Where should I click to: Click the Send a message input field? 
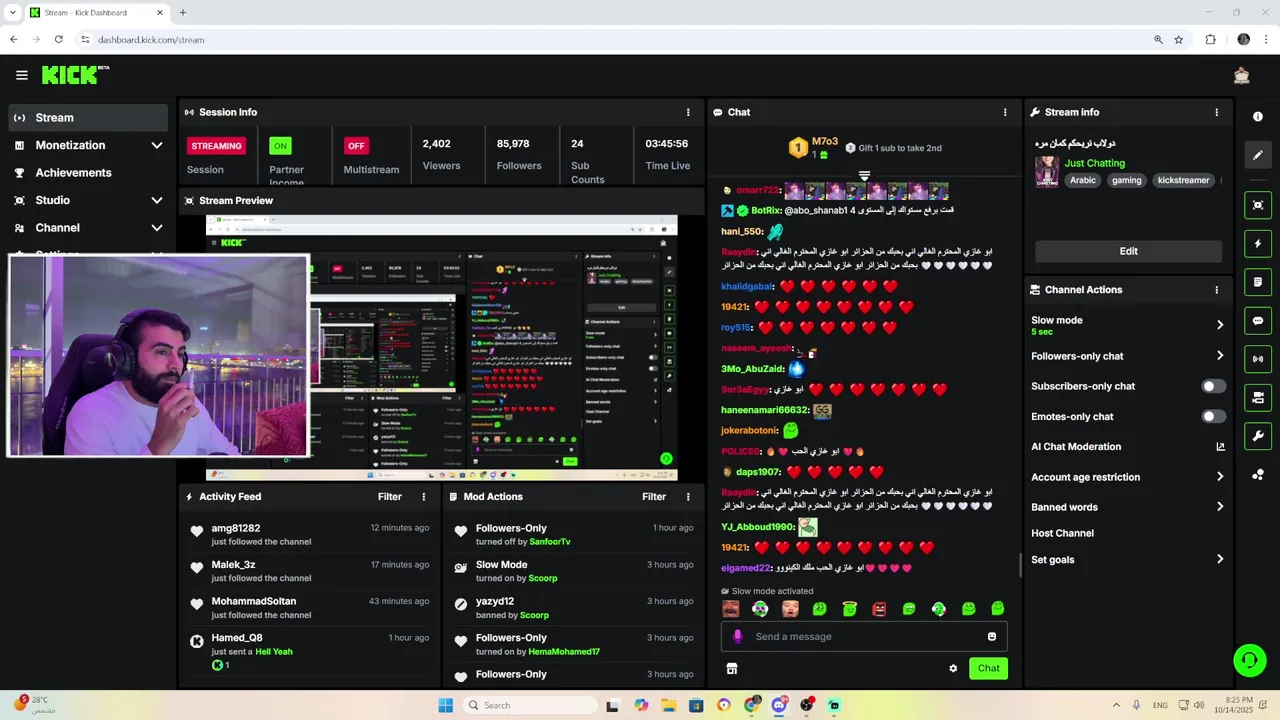(864, 636)
